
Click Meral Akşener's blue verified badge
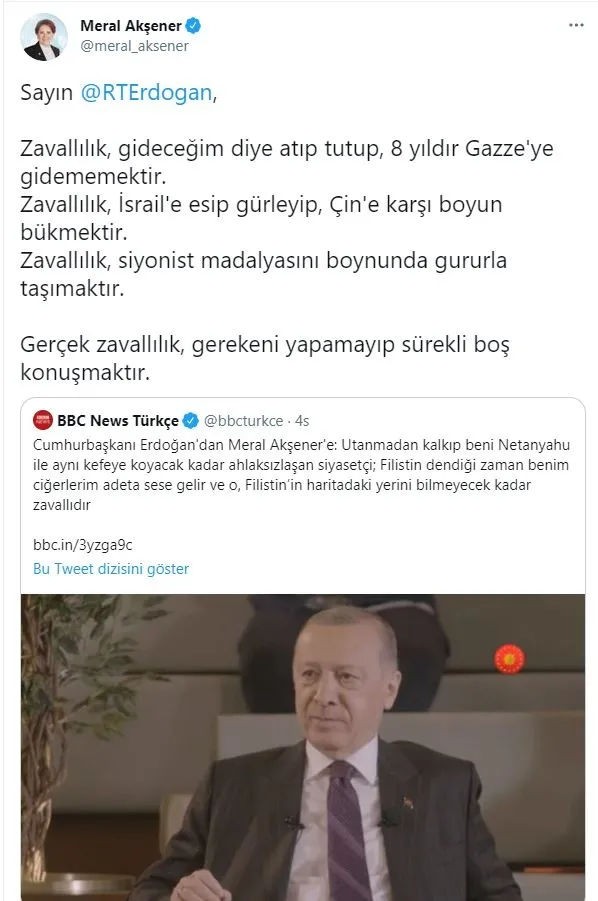click(x=193, y=25)
